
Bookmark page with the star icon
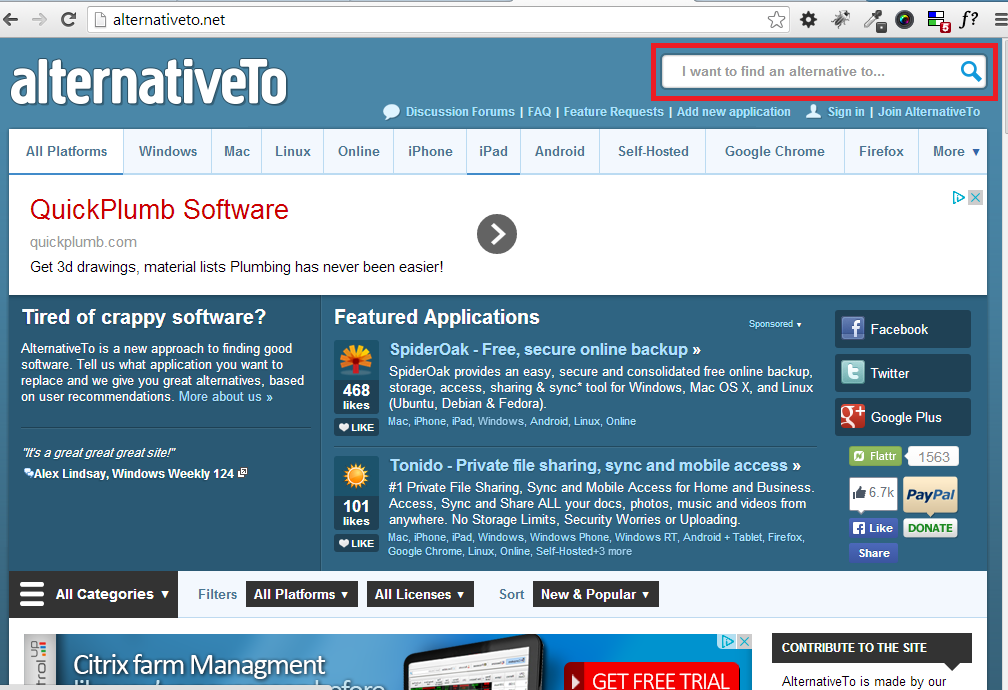776,20
